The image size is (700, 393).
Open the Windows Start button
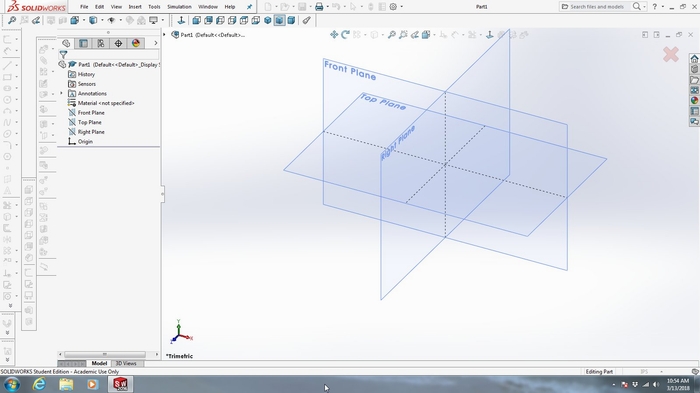click(x=12, y=384)
